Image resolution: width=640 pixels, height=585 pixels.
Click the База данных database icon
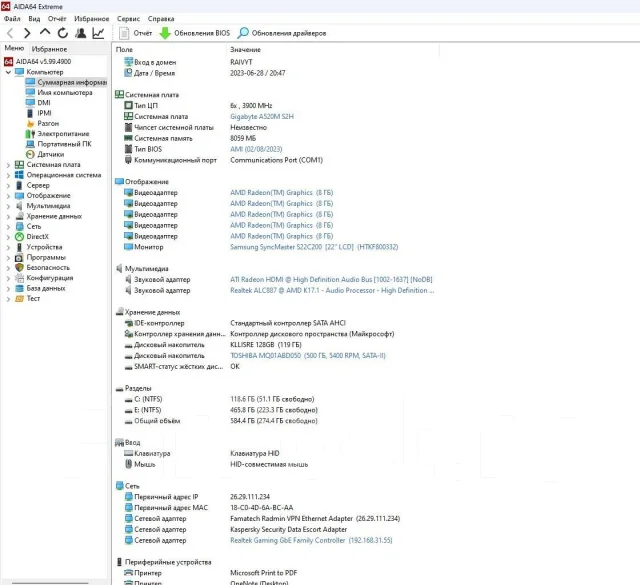tap(19, 288)
